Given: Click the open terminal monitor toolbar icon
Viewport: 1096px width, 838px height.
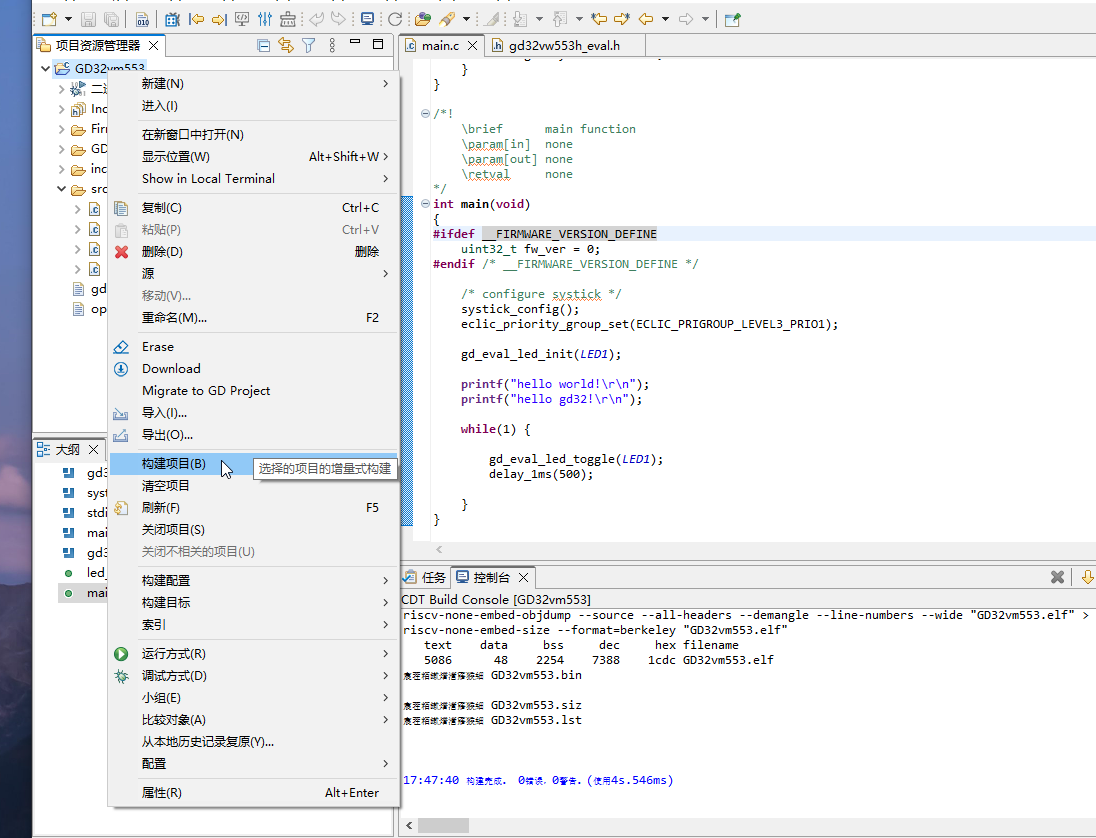Looking at the screenshot, I should (x=367, y=19).
